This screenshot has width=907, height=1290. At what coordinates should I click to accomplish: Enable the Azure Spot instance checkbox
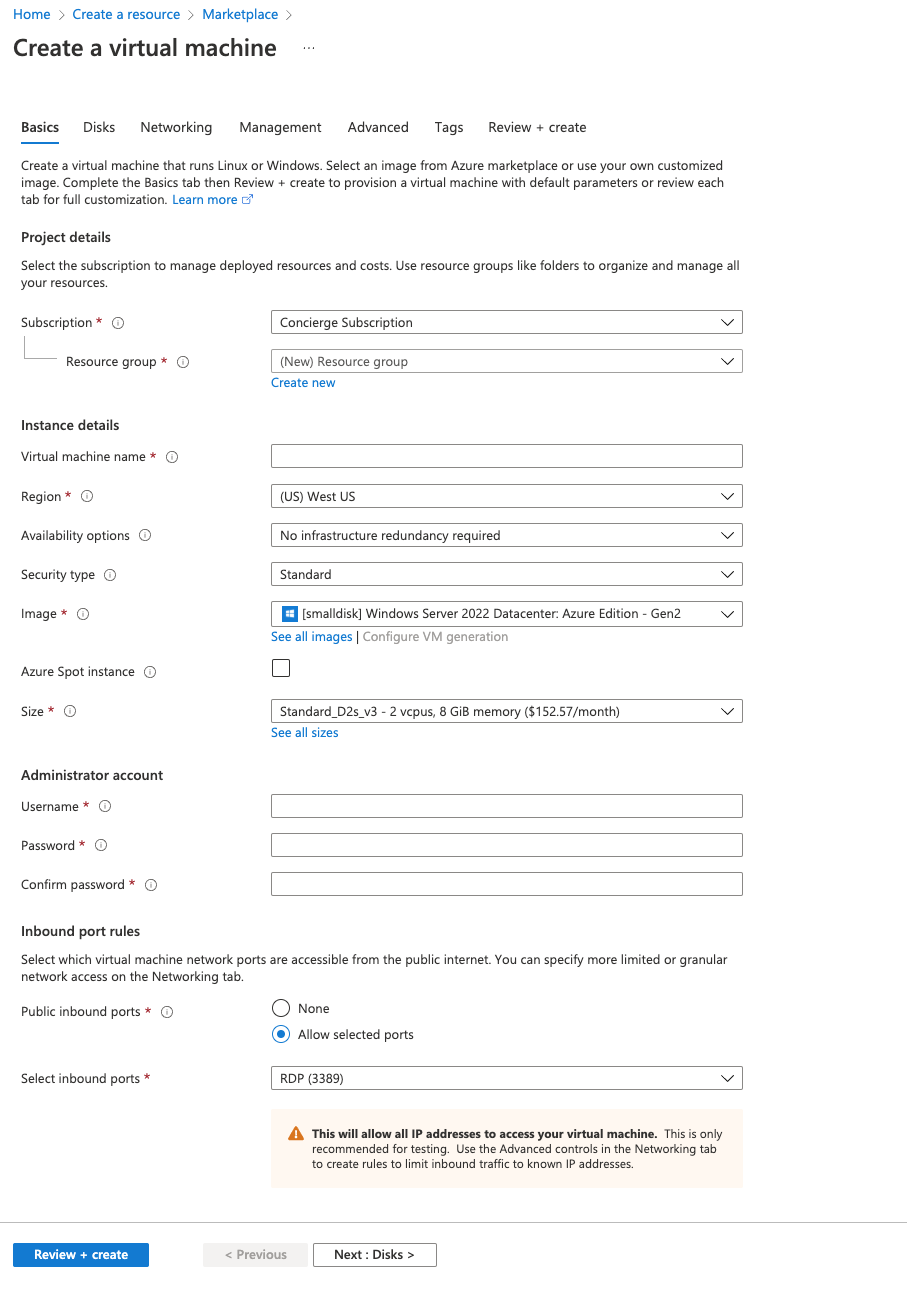281,668
